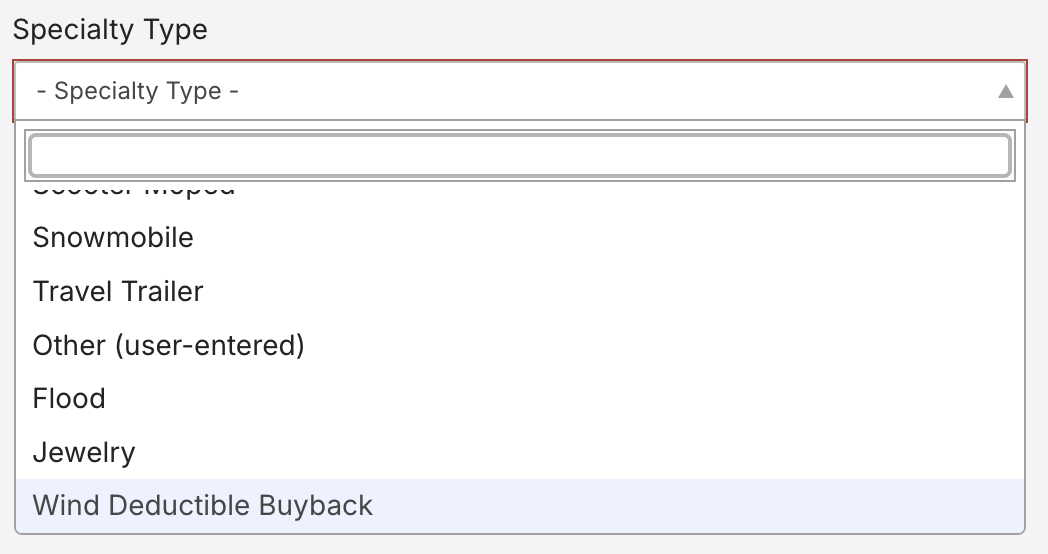The width and height of the screenshot is (1048, 554).
Task: Pick the Snowmobile list entry
Action: 113,238
